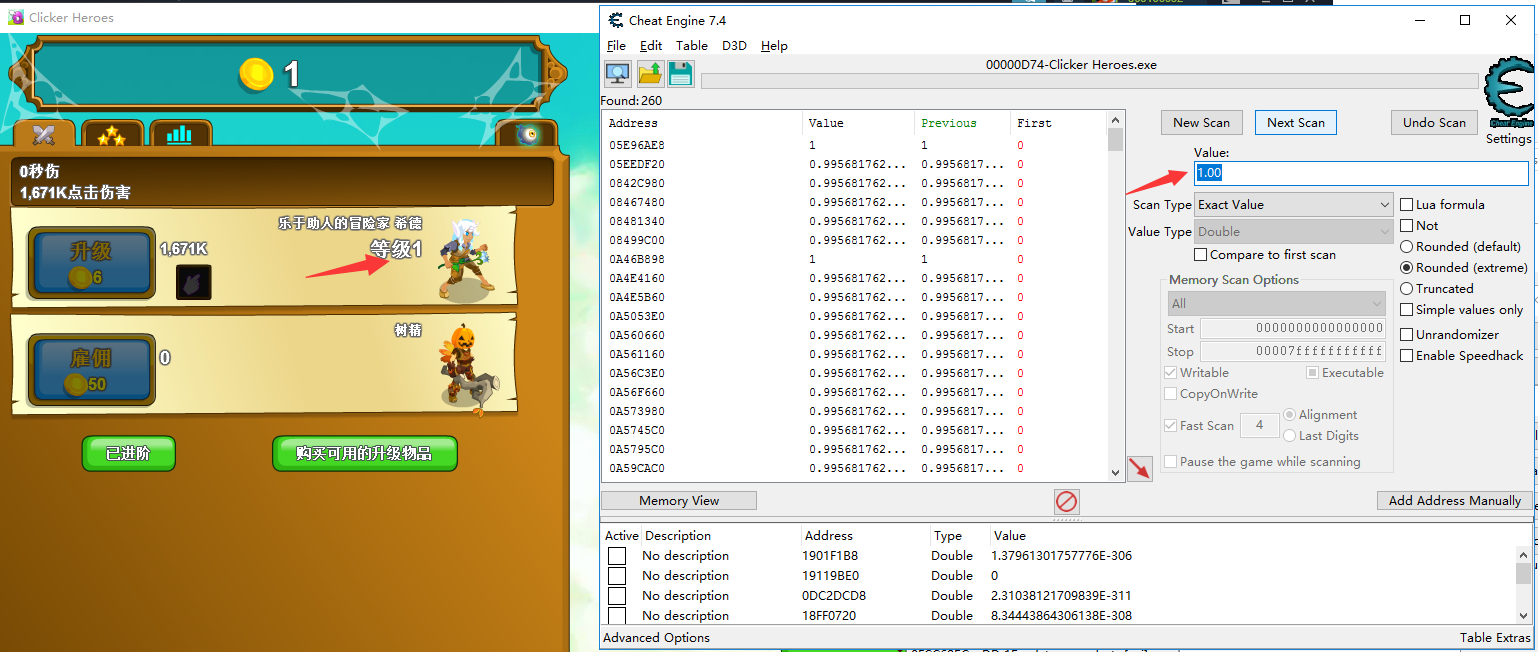The height and width of the screenshot is (652, 1538).
Task: Click the green 已进阶 button
Action: 128,453
